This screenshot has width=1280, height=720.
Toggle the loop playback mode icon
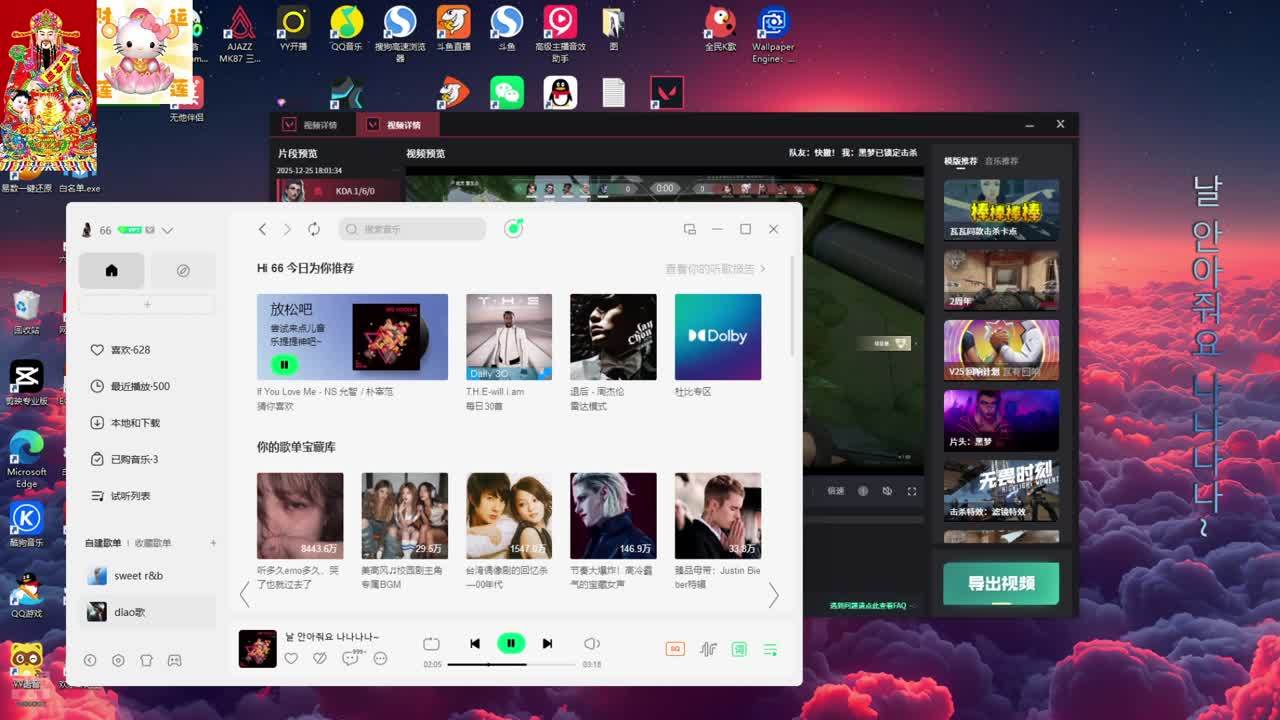(x=431, y=644)
